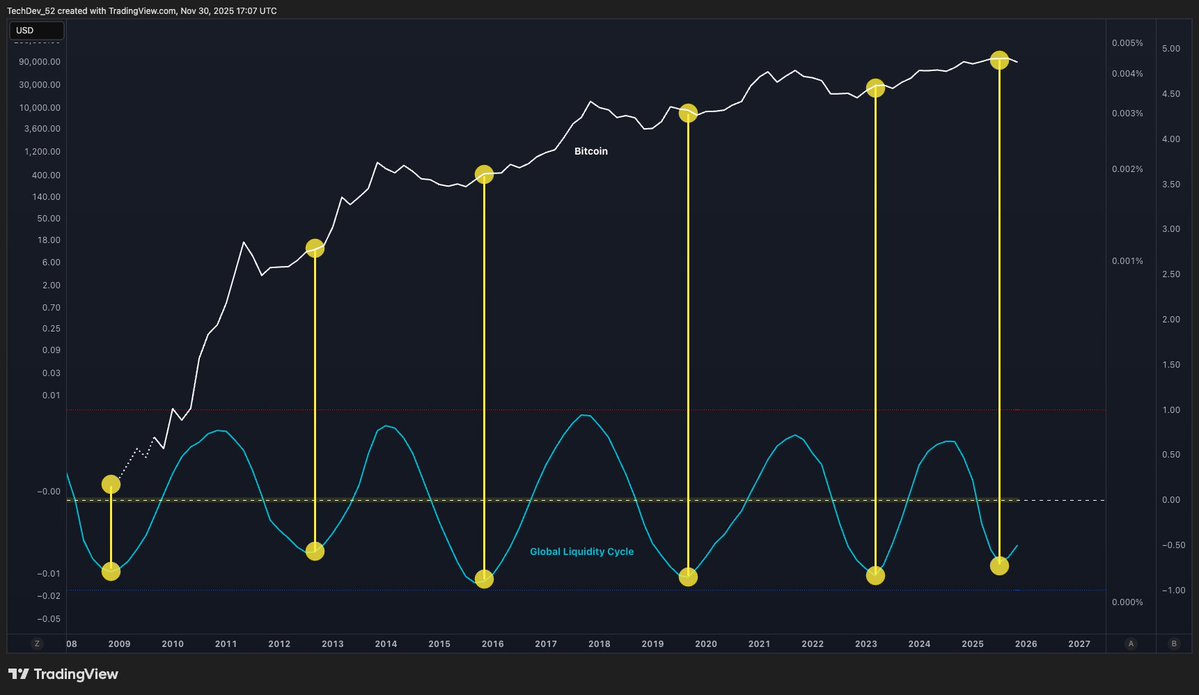Toggle the USD currency display
The height and width of the screenshot is (695, 1199).
pos(36,30)
